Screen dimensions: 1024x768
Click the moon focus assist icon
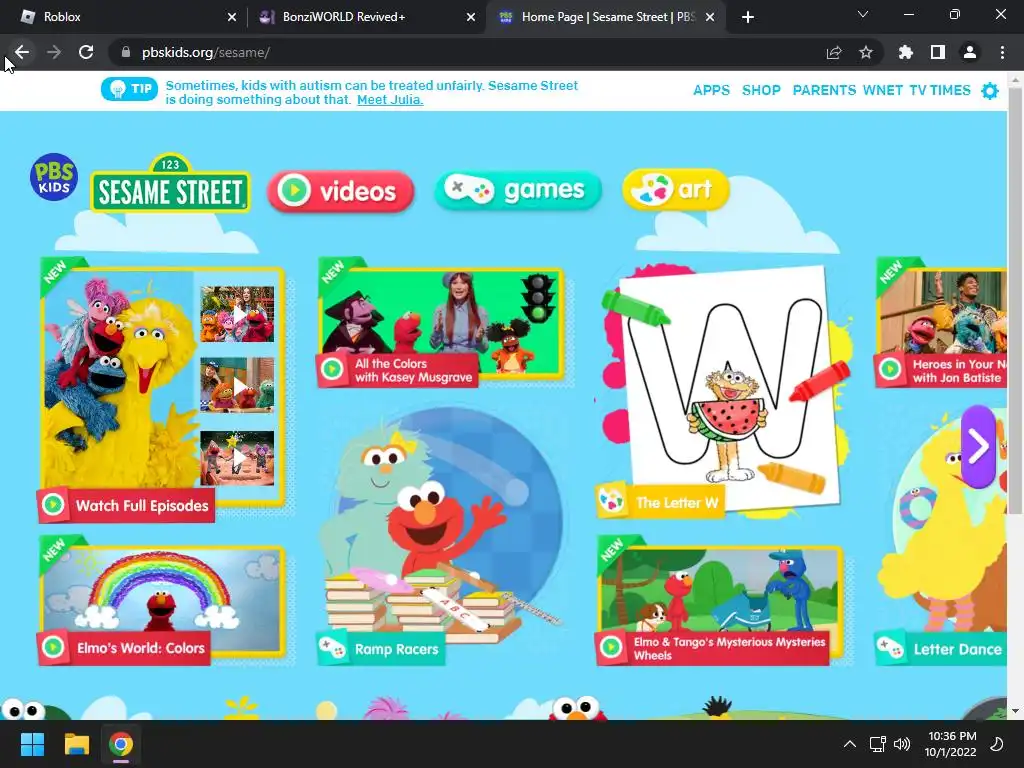coord(997,744)
